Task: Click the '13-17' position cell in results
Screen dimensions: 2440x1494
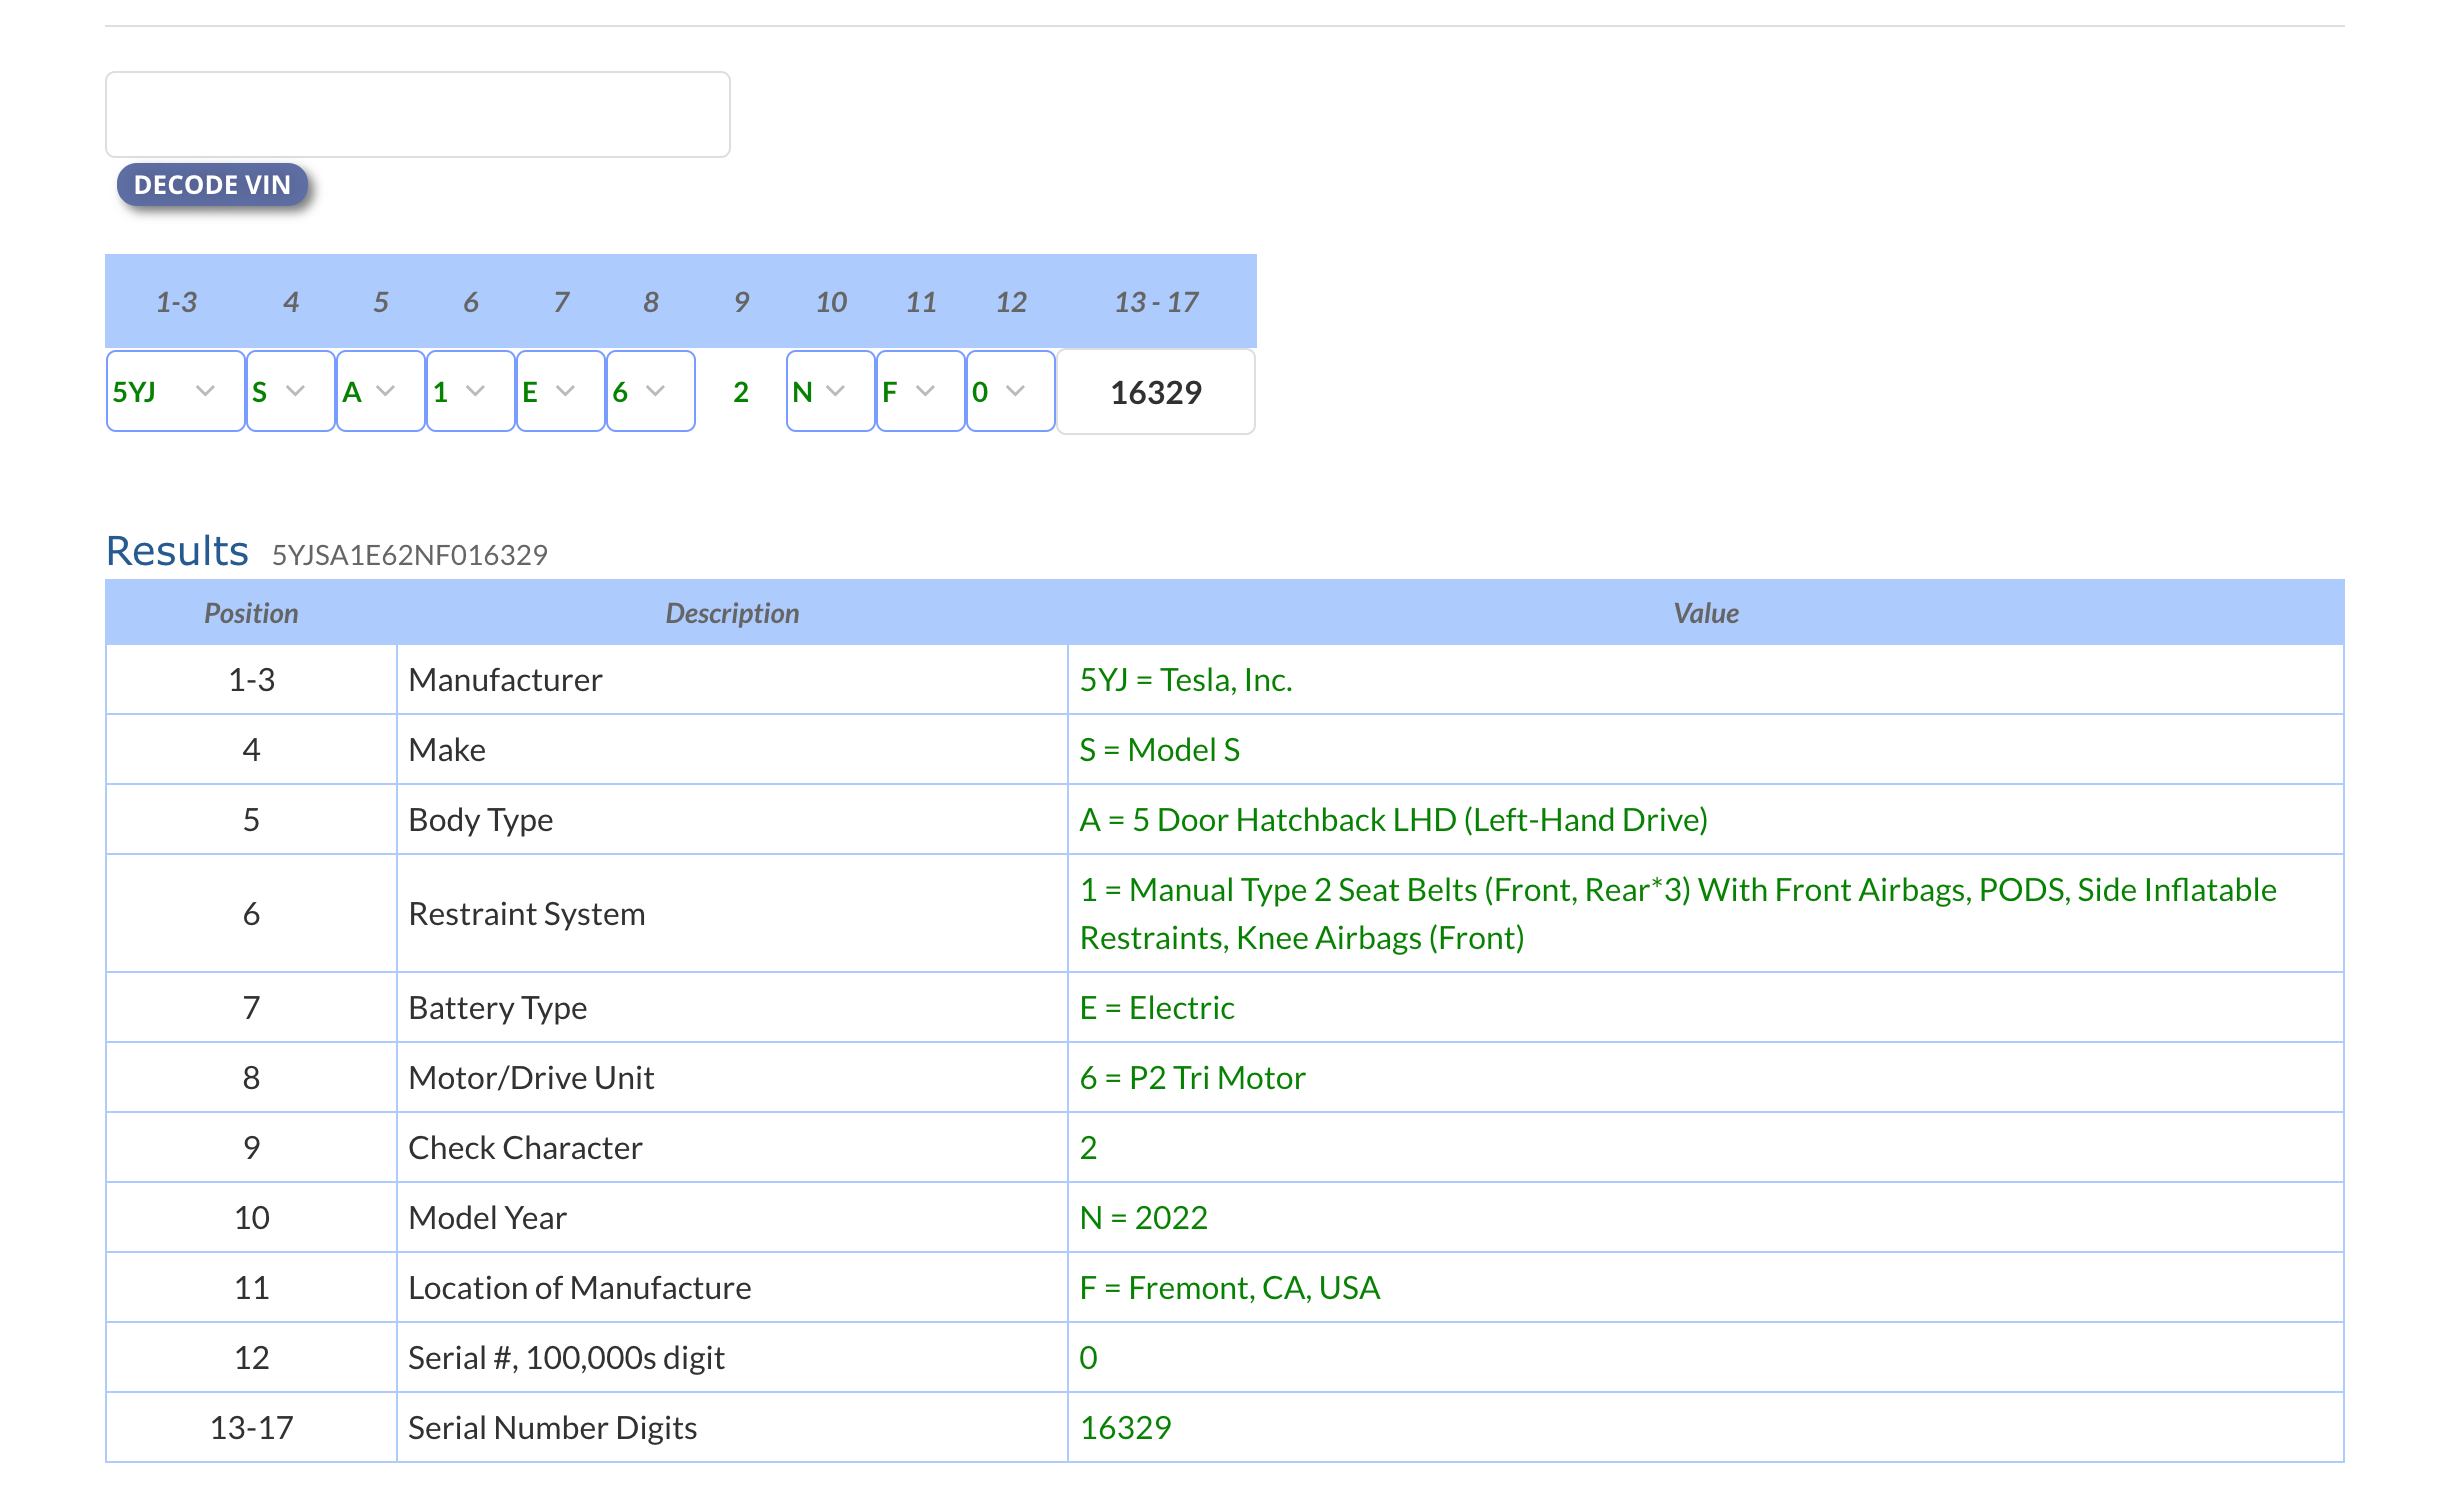Action: (x=251, y=1428)
